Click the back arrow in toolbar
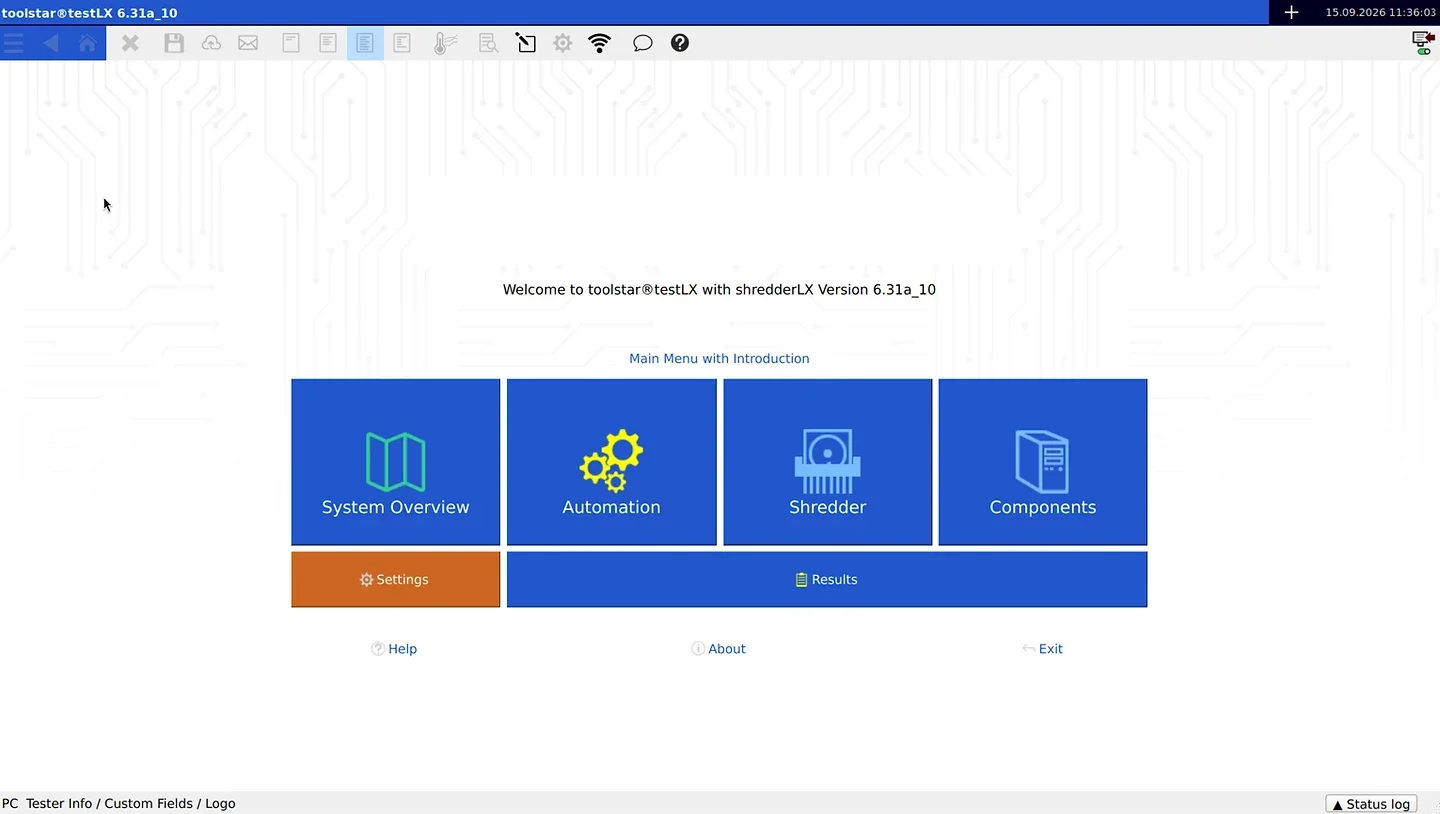 [50, 43]
